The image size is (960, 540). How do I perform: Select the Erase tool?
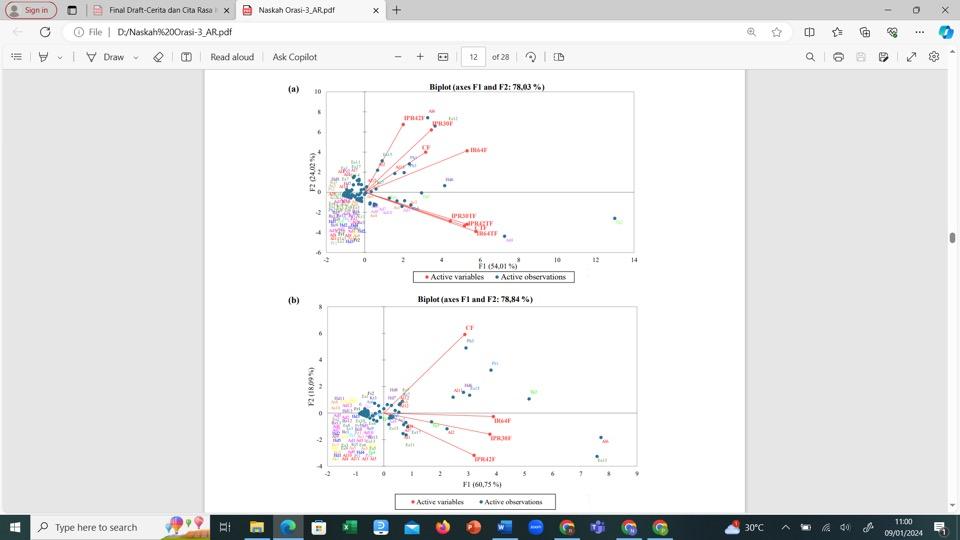tap(159, 57)
